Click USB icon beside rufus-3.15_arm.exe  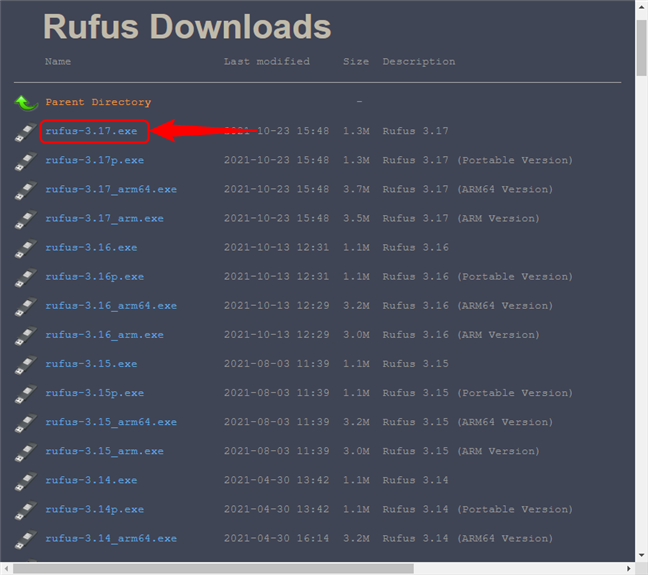26,452
